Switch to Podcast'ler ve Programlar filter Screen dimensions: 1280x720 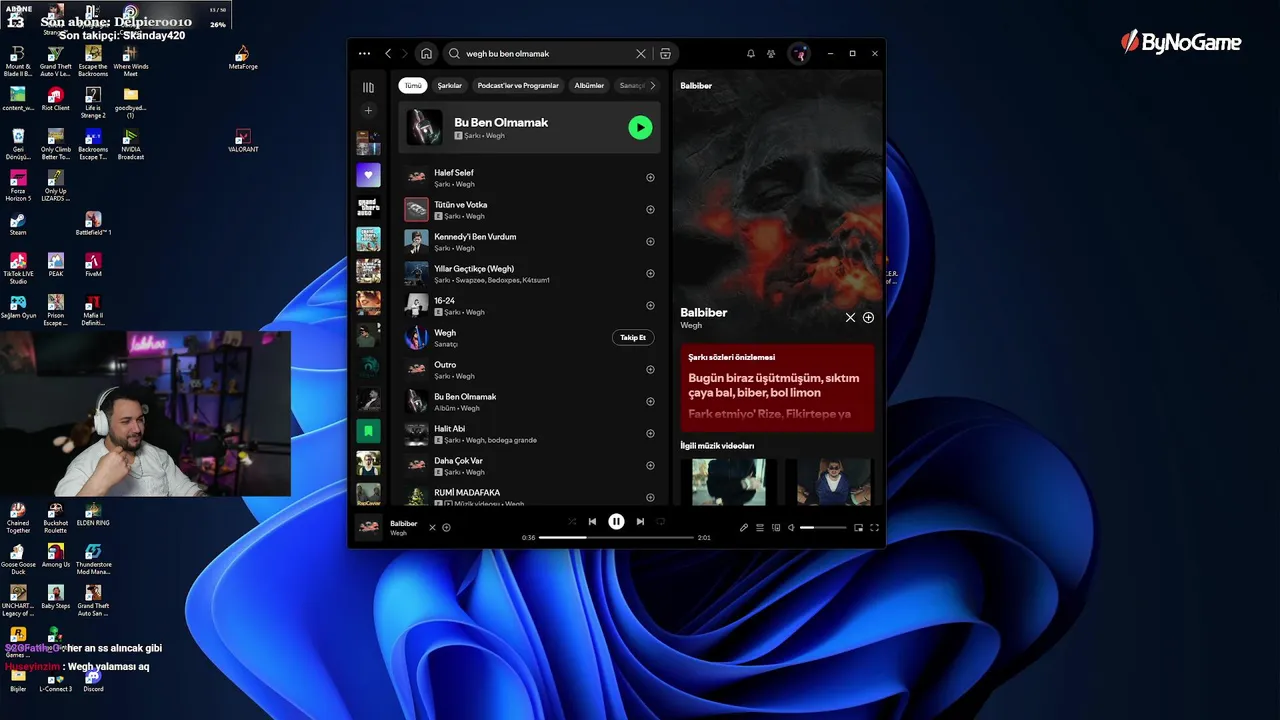pos(518,86)
